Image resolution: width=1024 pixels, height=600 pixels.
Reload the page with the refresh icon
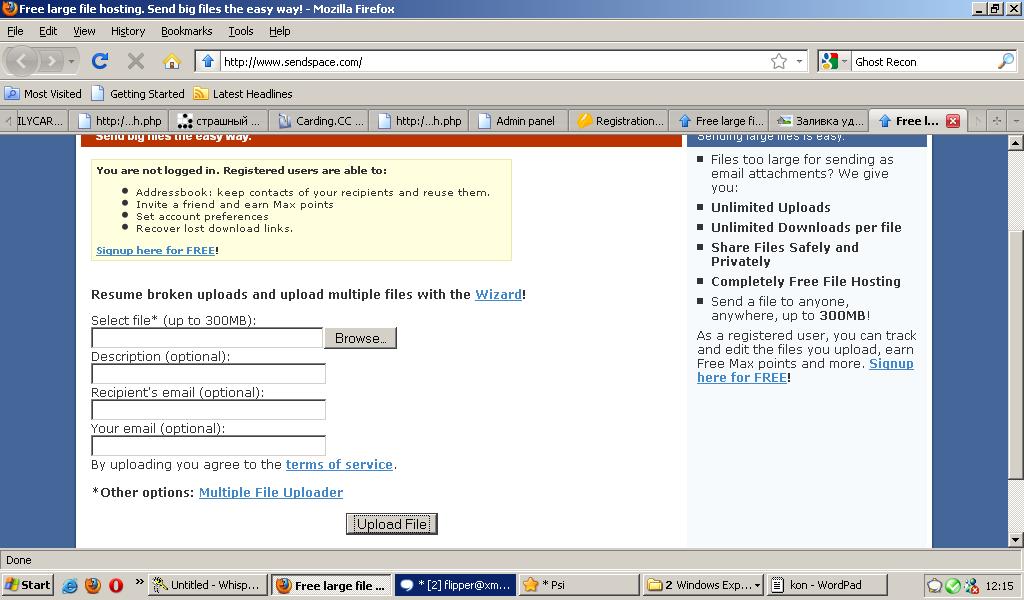[100, 61]
